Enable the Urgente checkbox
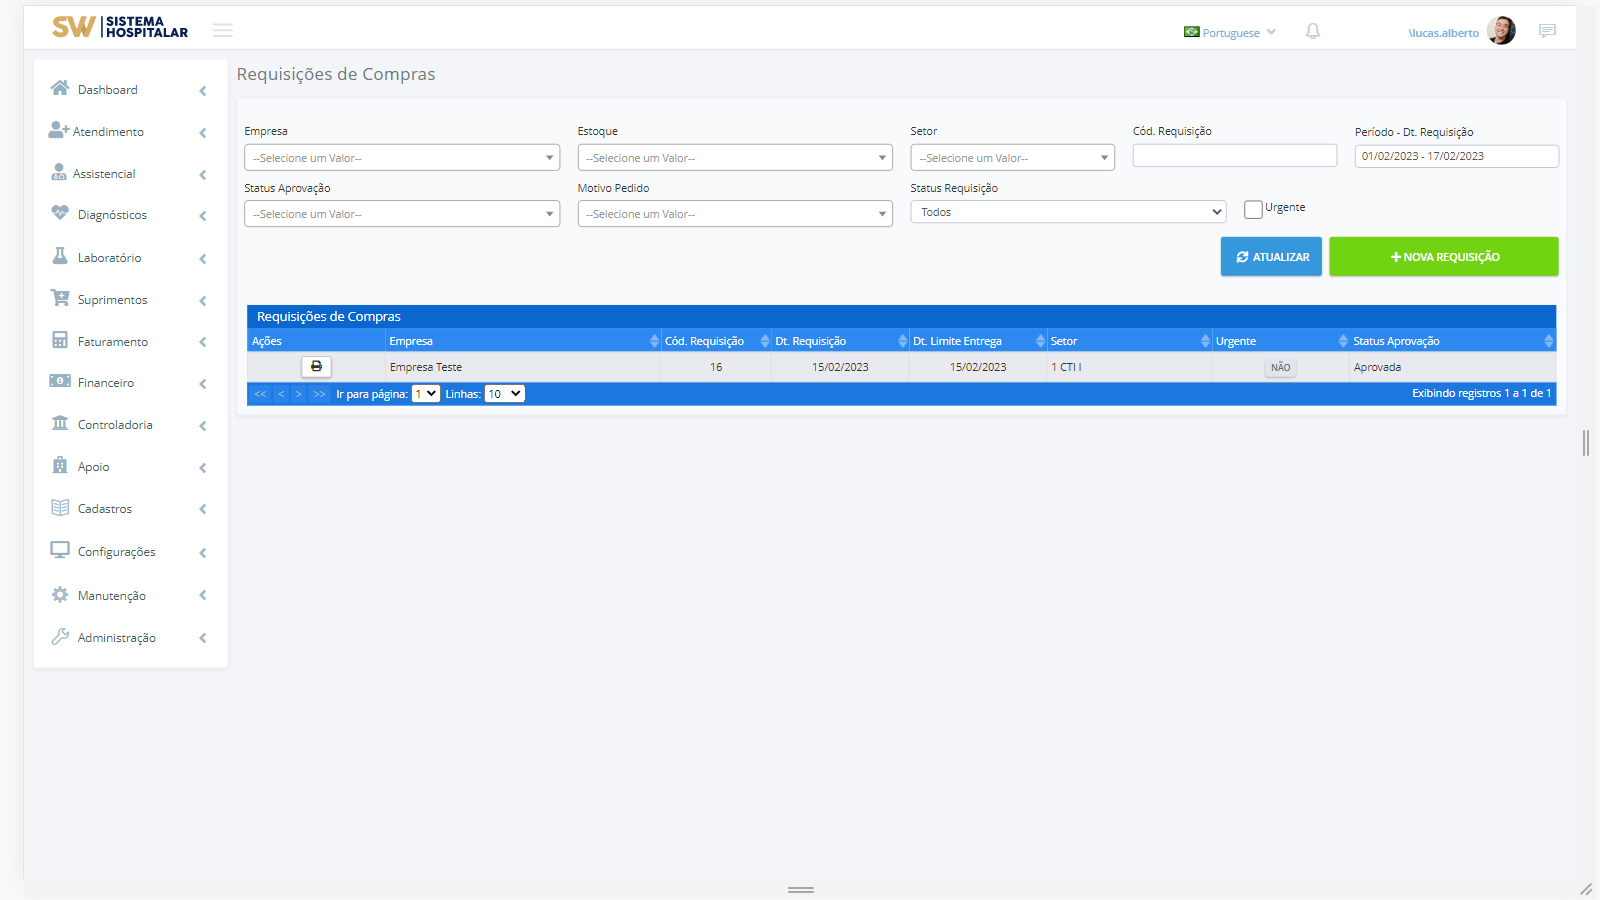 [1253, 209]
